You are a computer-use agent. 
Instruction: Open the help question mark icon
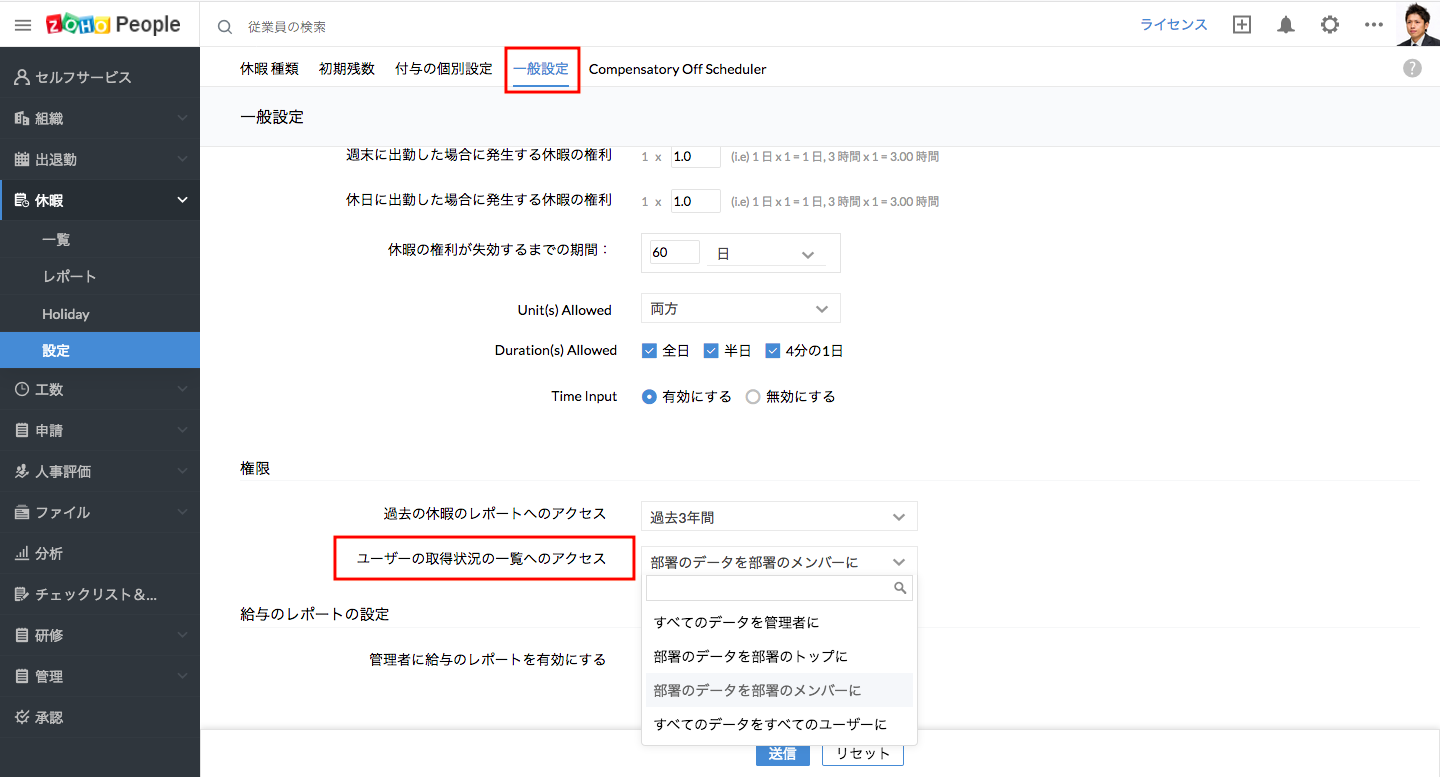coord(1412,68)
